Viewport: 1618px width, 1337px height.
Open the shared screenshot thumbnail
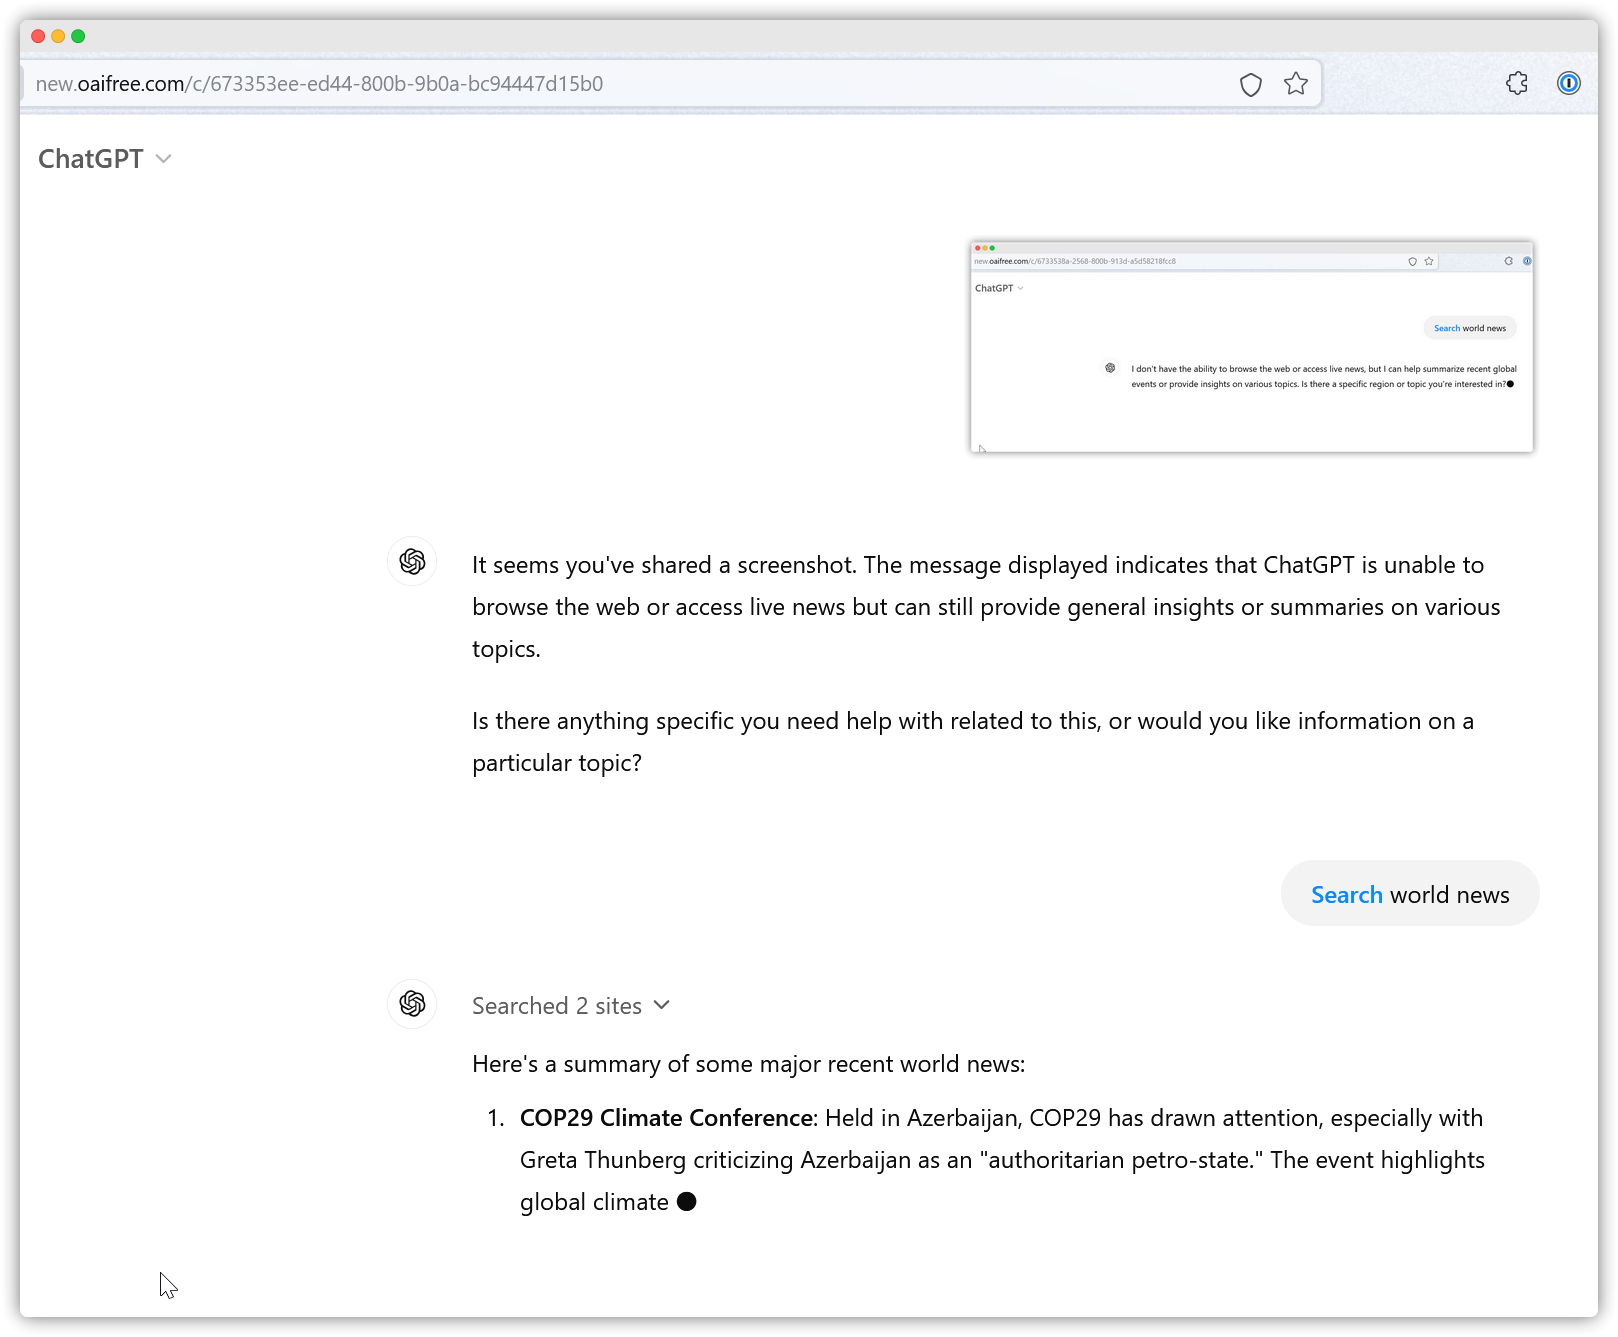[1251, 347]
